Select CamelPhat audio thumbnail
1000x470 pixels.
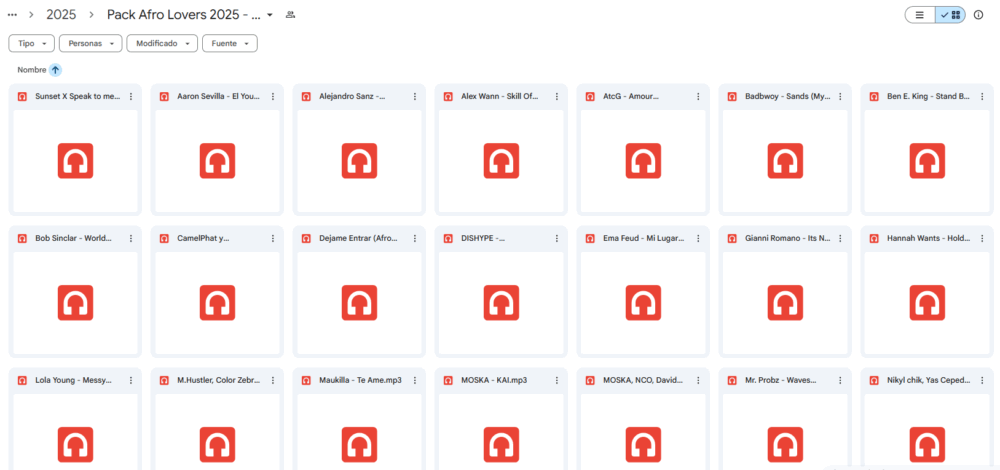coord(217,303)
